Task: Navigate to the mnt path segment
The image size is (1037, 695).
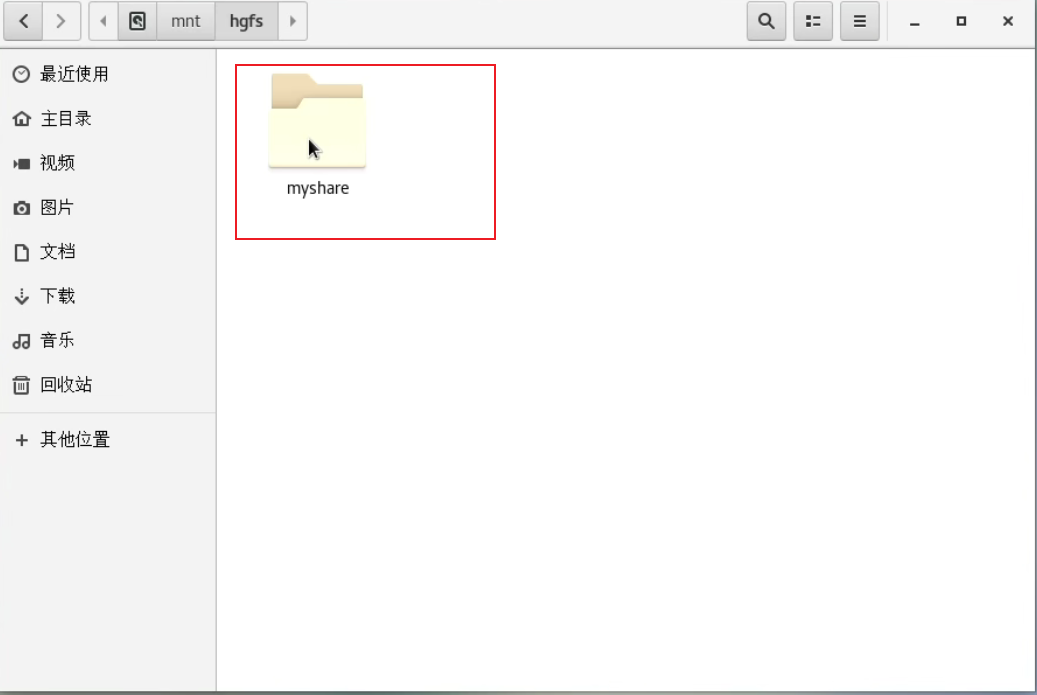Action: (x=186, y=21)
